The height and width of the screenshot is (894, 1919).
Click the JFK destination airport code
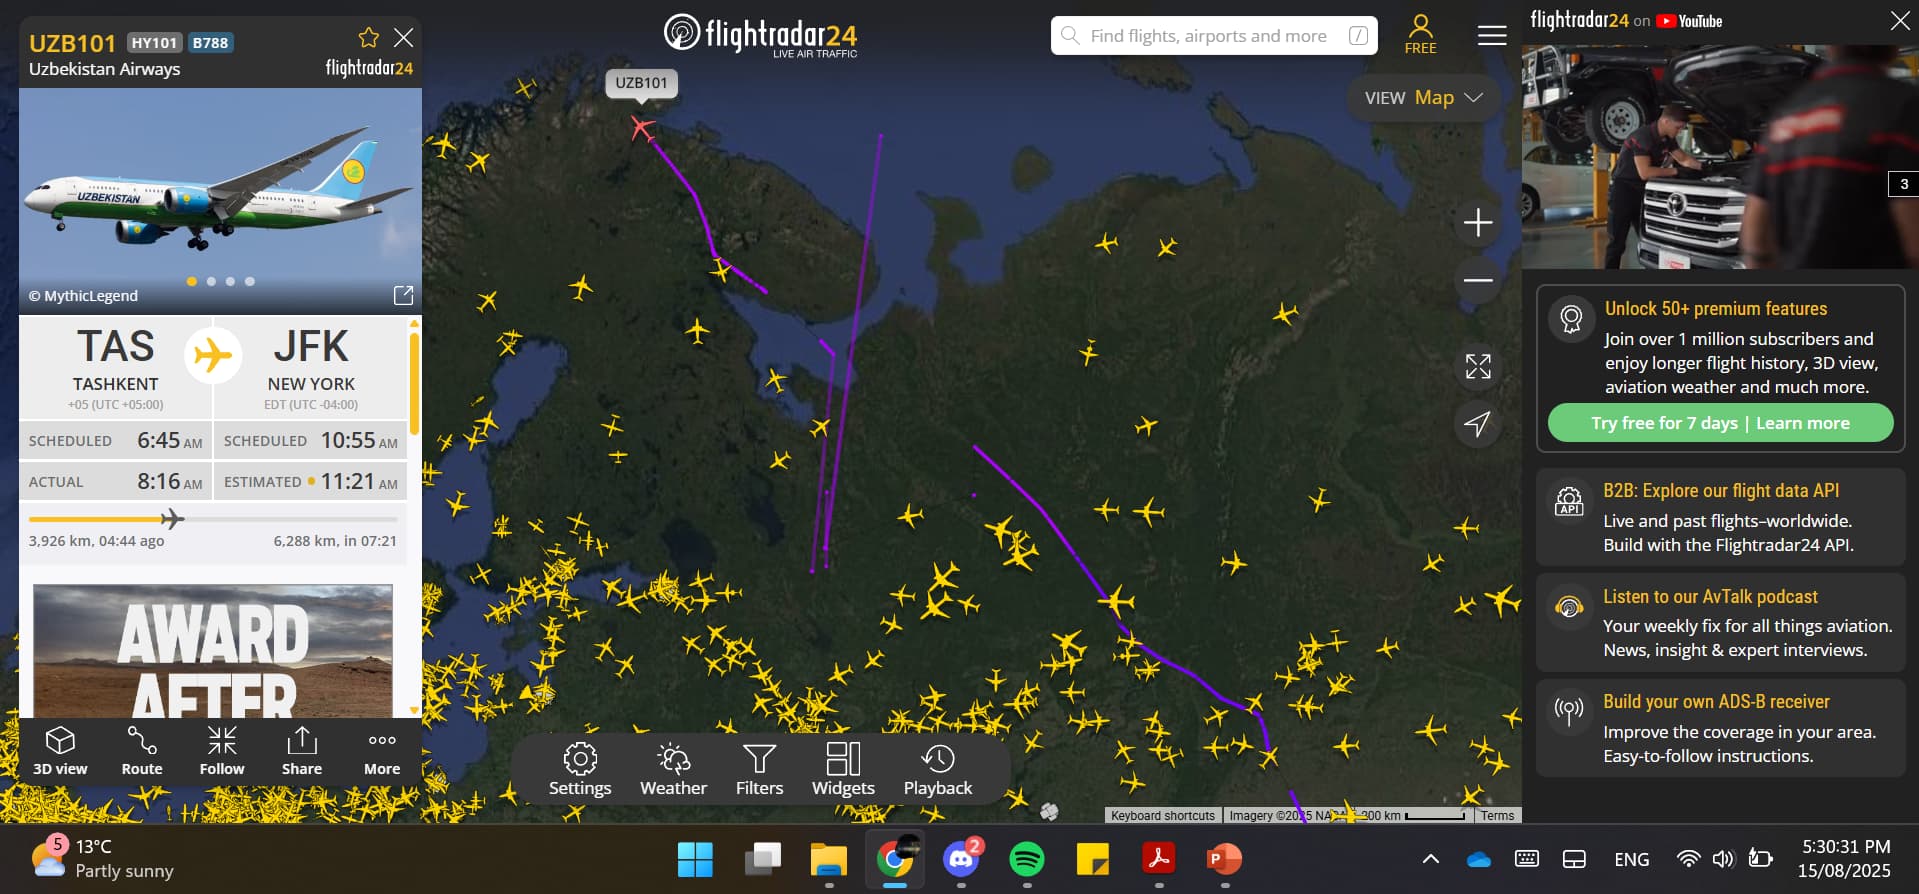coord(311,347)
